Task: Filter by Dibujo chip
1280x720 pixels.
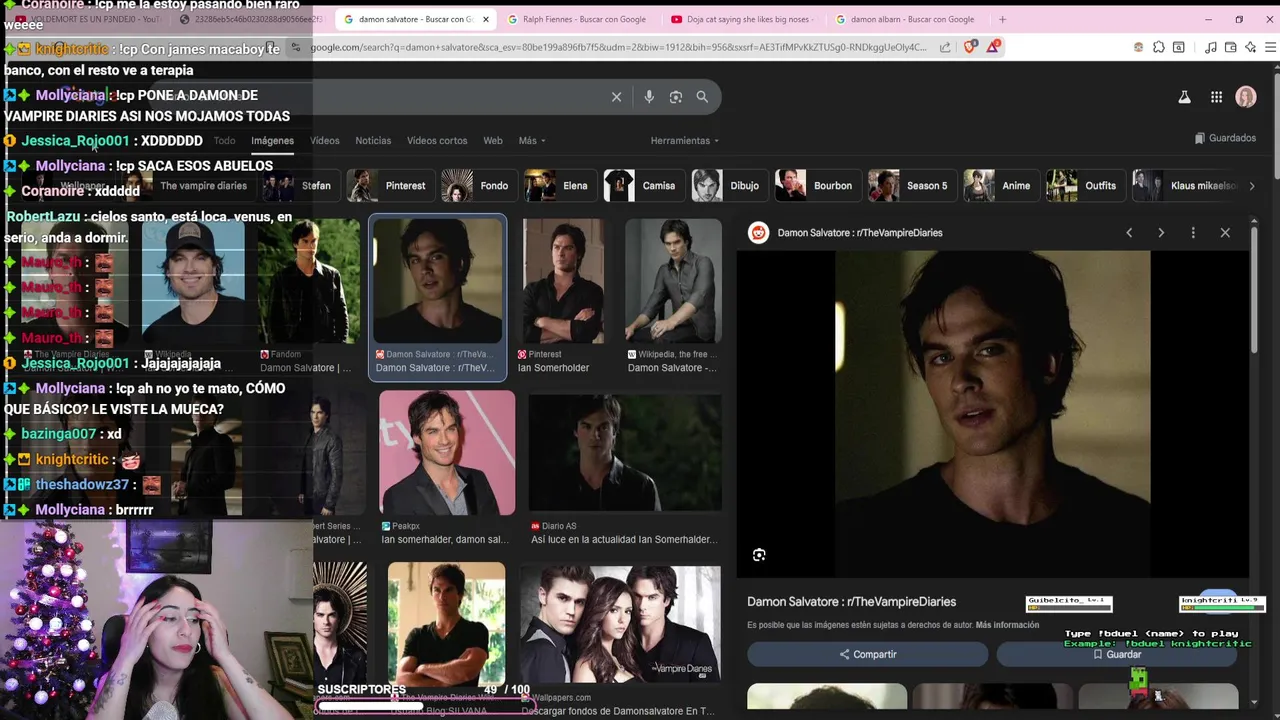Action: point(729,186)
